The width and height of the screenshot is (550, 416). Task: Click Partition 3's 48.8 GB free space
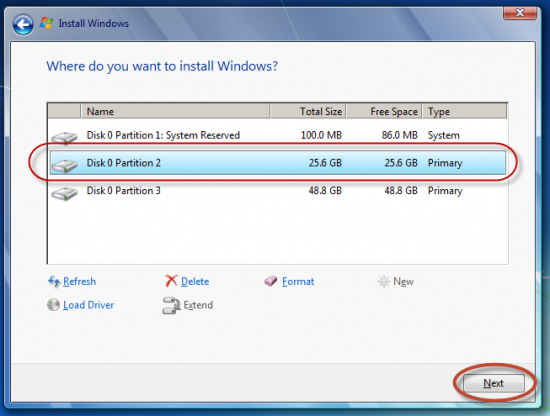(401, 190)
